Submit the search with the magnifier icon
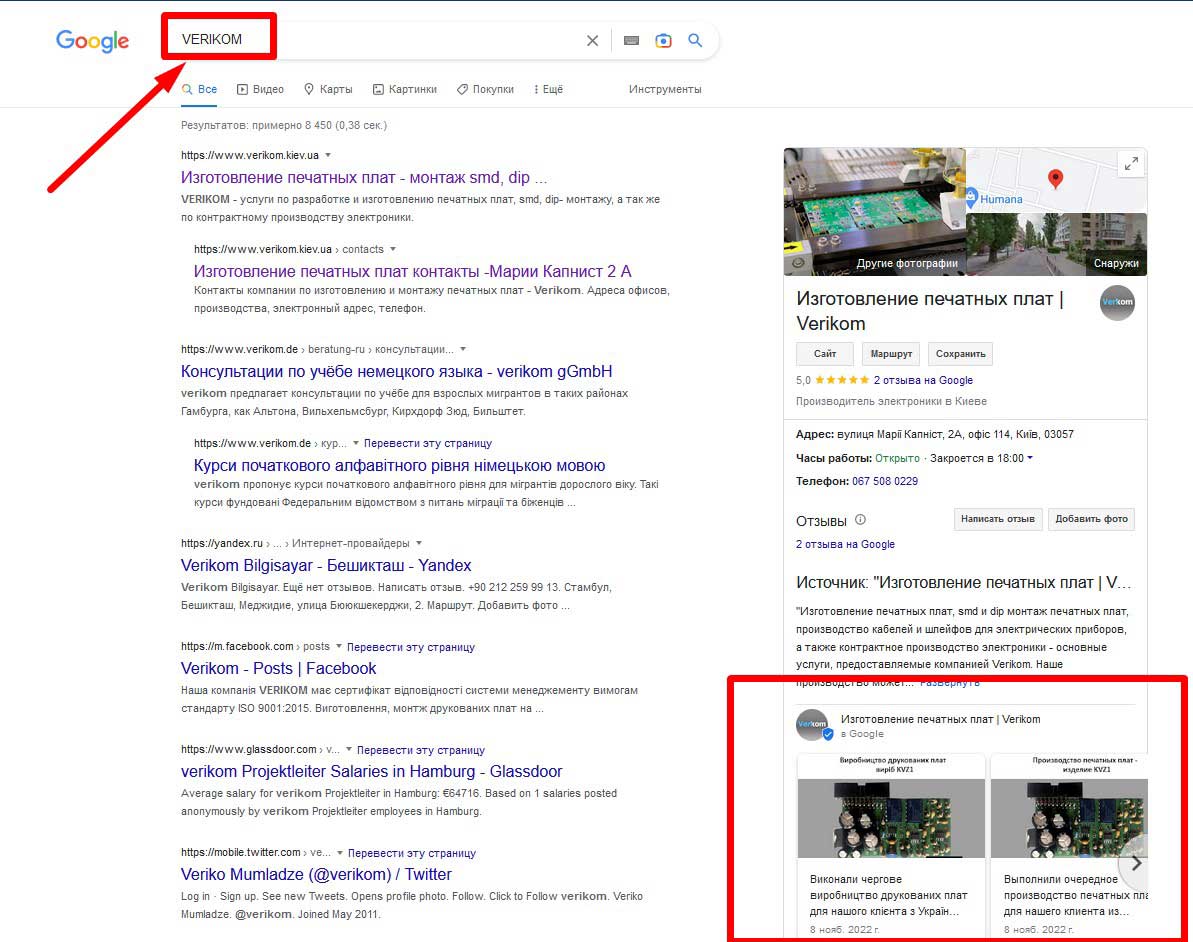 click(x=695, y=40)
